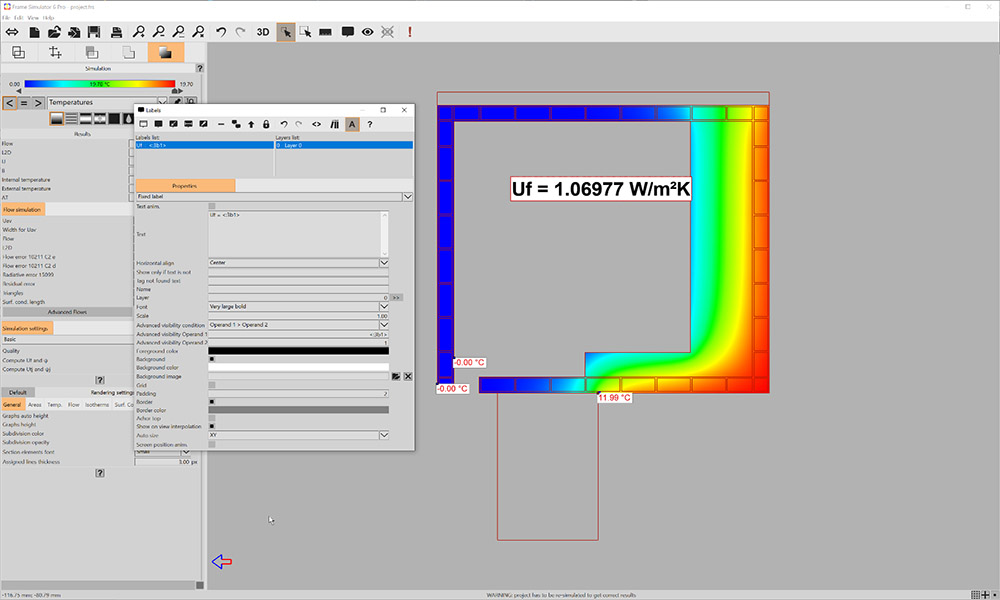The image size is (1000, 600).
Task: Click the Layer >> expand button
Action: [396, 298]
